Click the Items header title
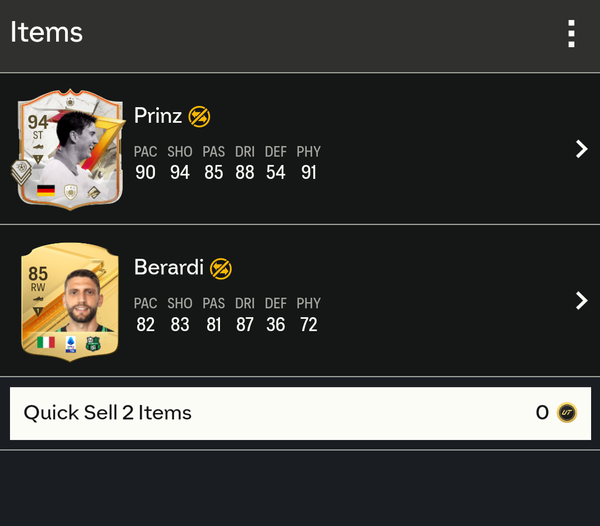The height and width of the screenshot is (526, 600). 46,32
